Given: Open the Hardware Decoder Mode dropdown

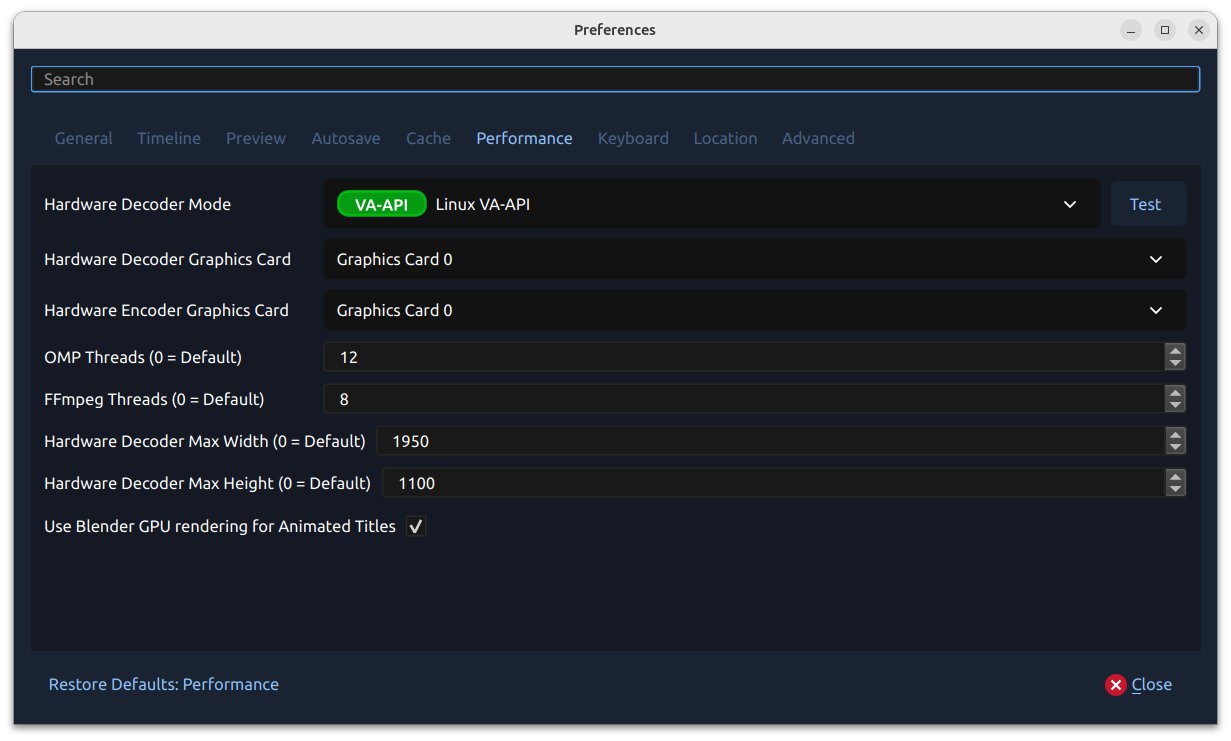Looking at the screenshot, I should 1070,203.
